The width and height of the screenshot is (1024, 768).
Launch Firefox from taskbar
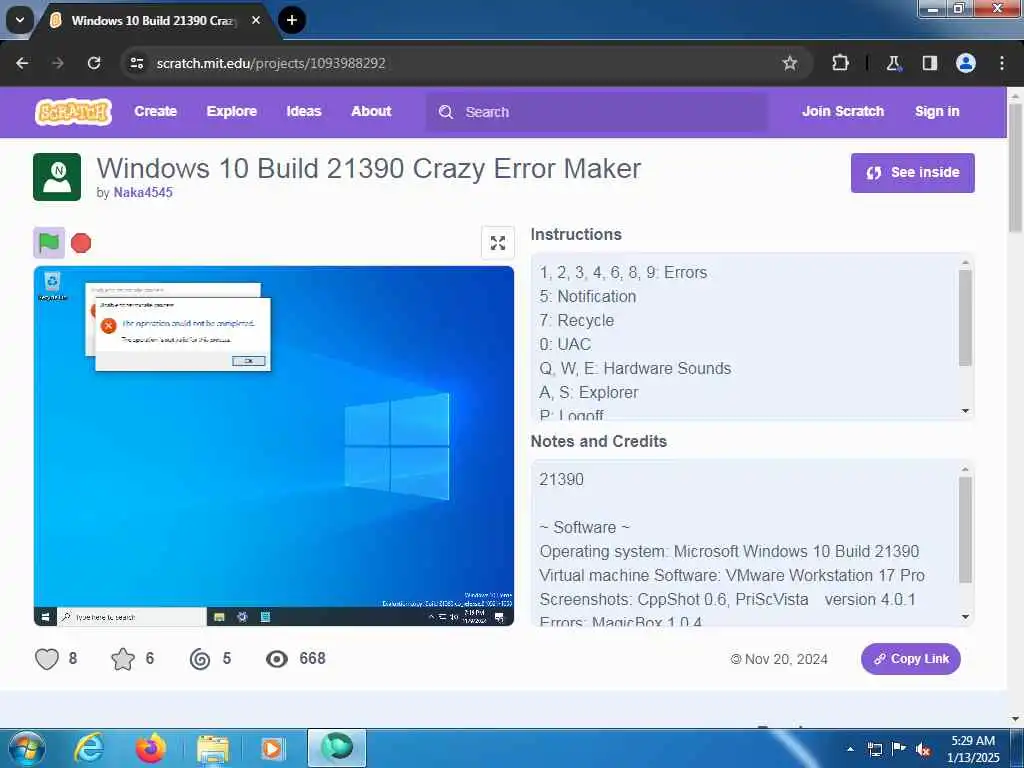tap(150, 748)
